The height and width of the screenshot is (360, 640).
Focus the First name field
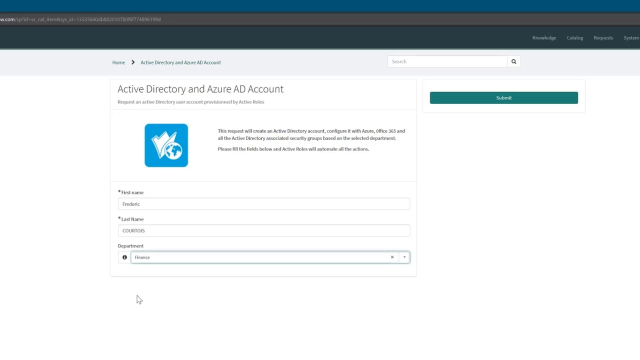click(264, 204)
